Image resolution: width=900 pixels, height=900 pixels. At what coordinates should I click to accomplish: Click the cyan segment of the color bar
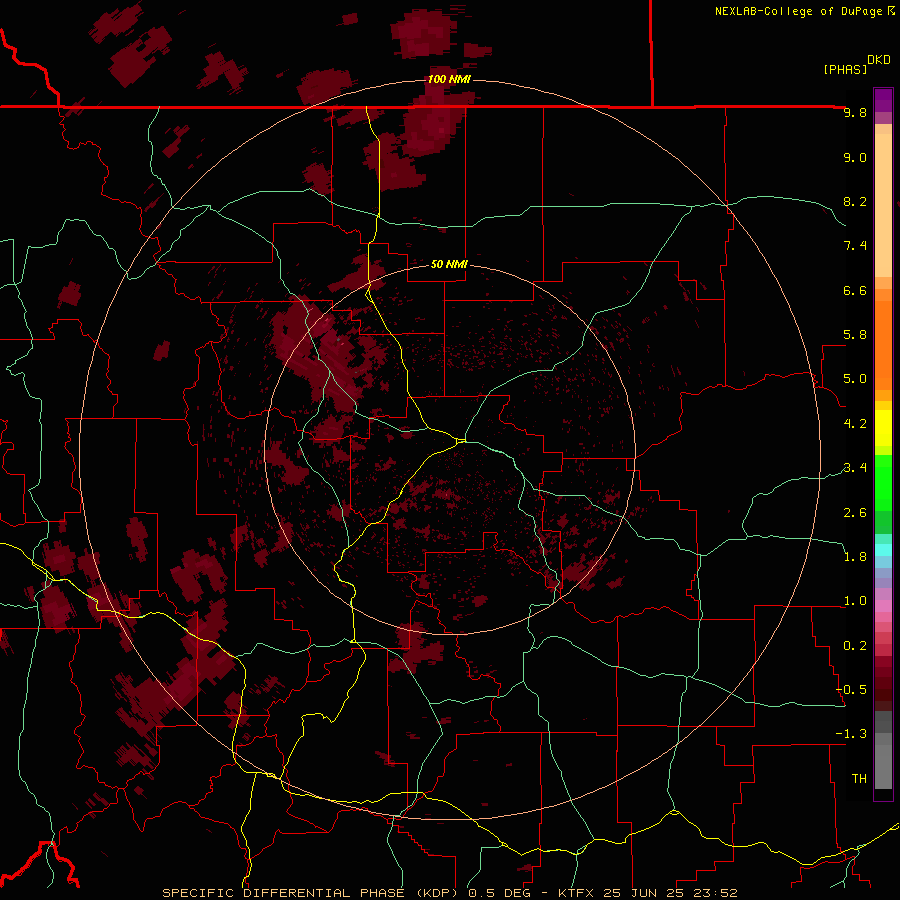883,550
